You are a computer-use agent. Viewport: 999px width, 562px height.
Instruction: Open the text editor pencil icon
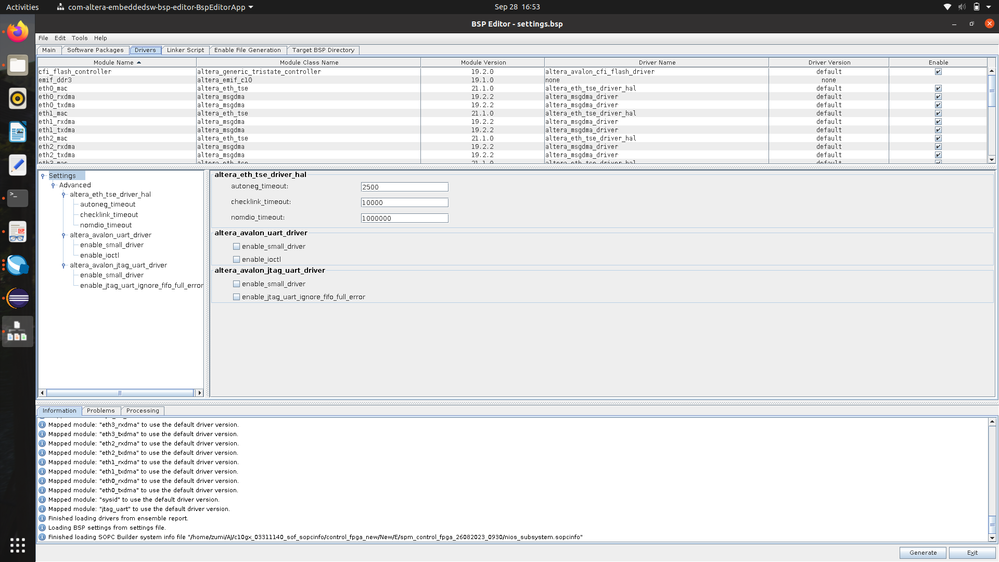[17, 164]
